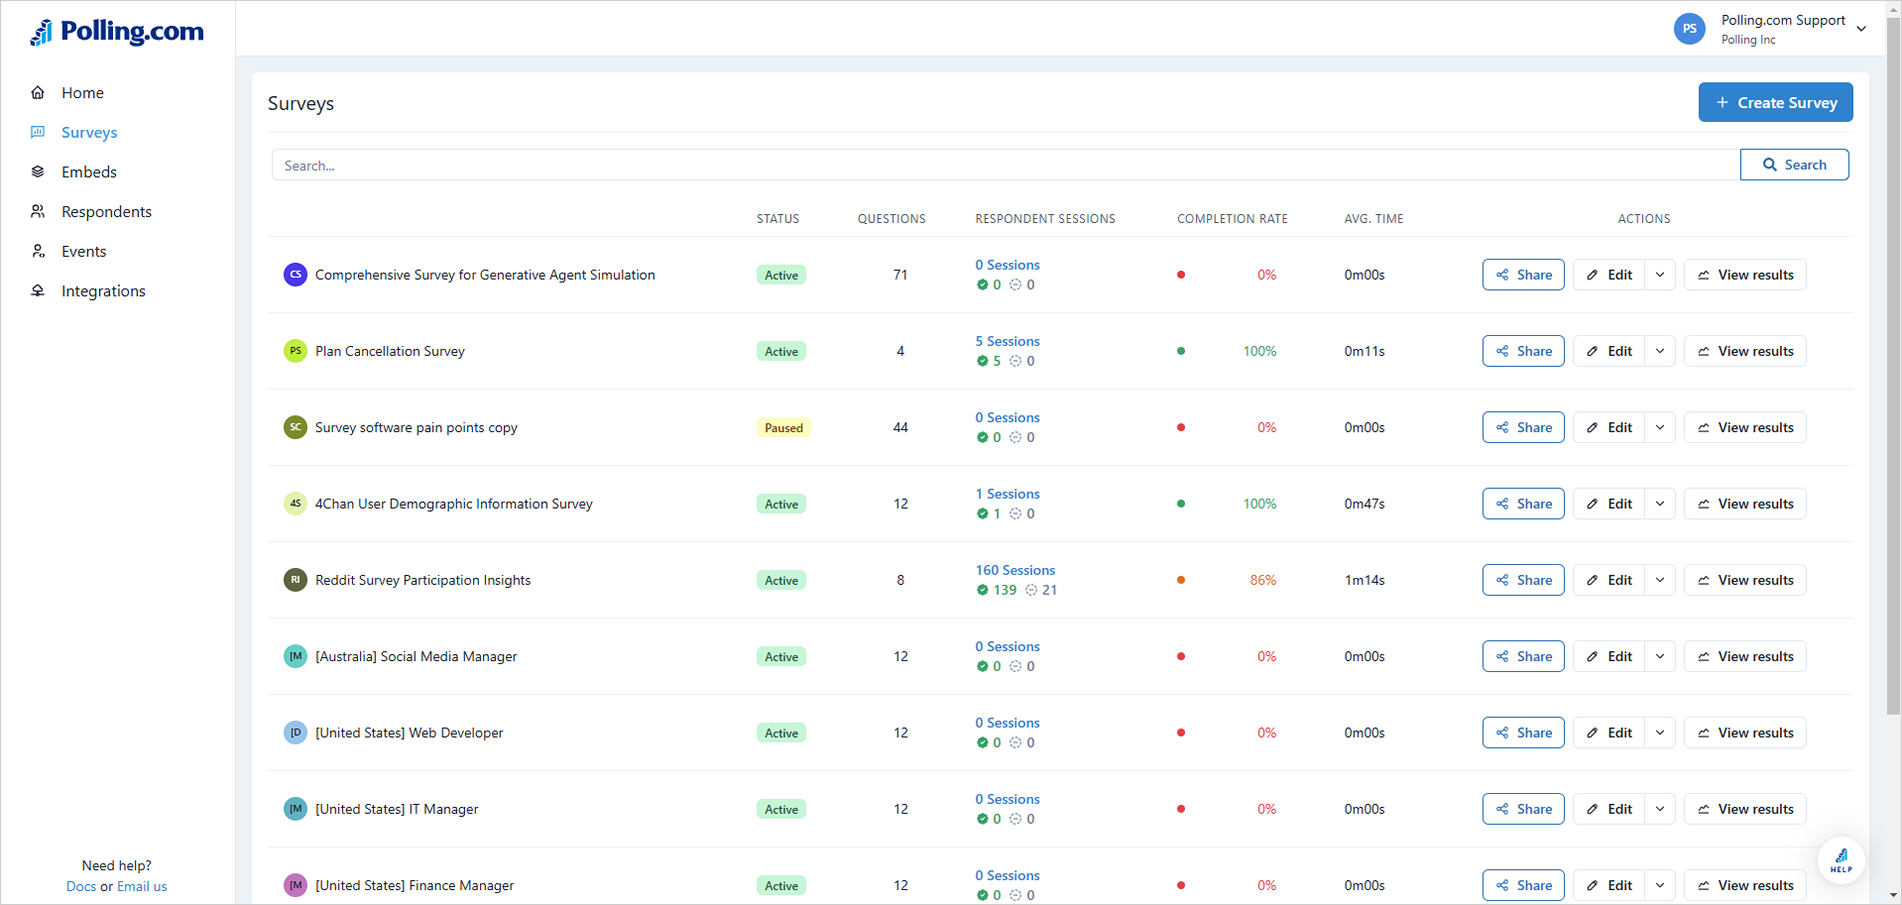Viewport: 1902px width, 905px height.
Task: Open 1 Sessions link for 4Chan survey
Action: pos(1007,494)
